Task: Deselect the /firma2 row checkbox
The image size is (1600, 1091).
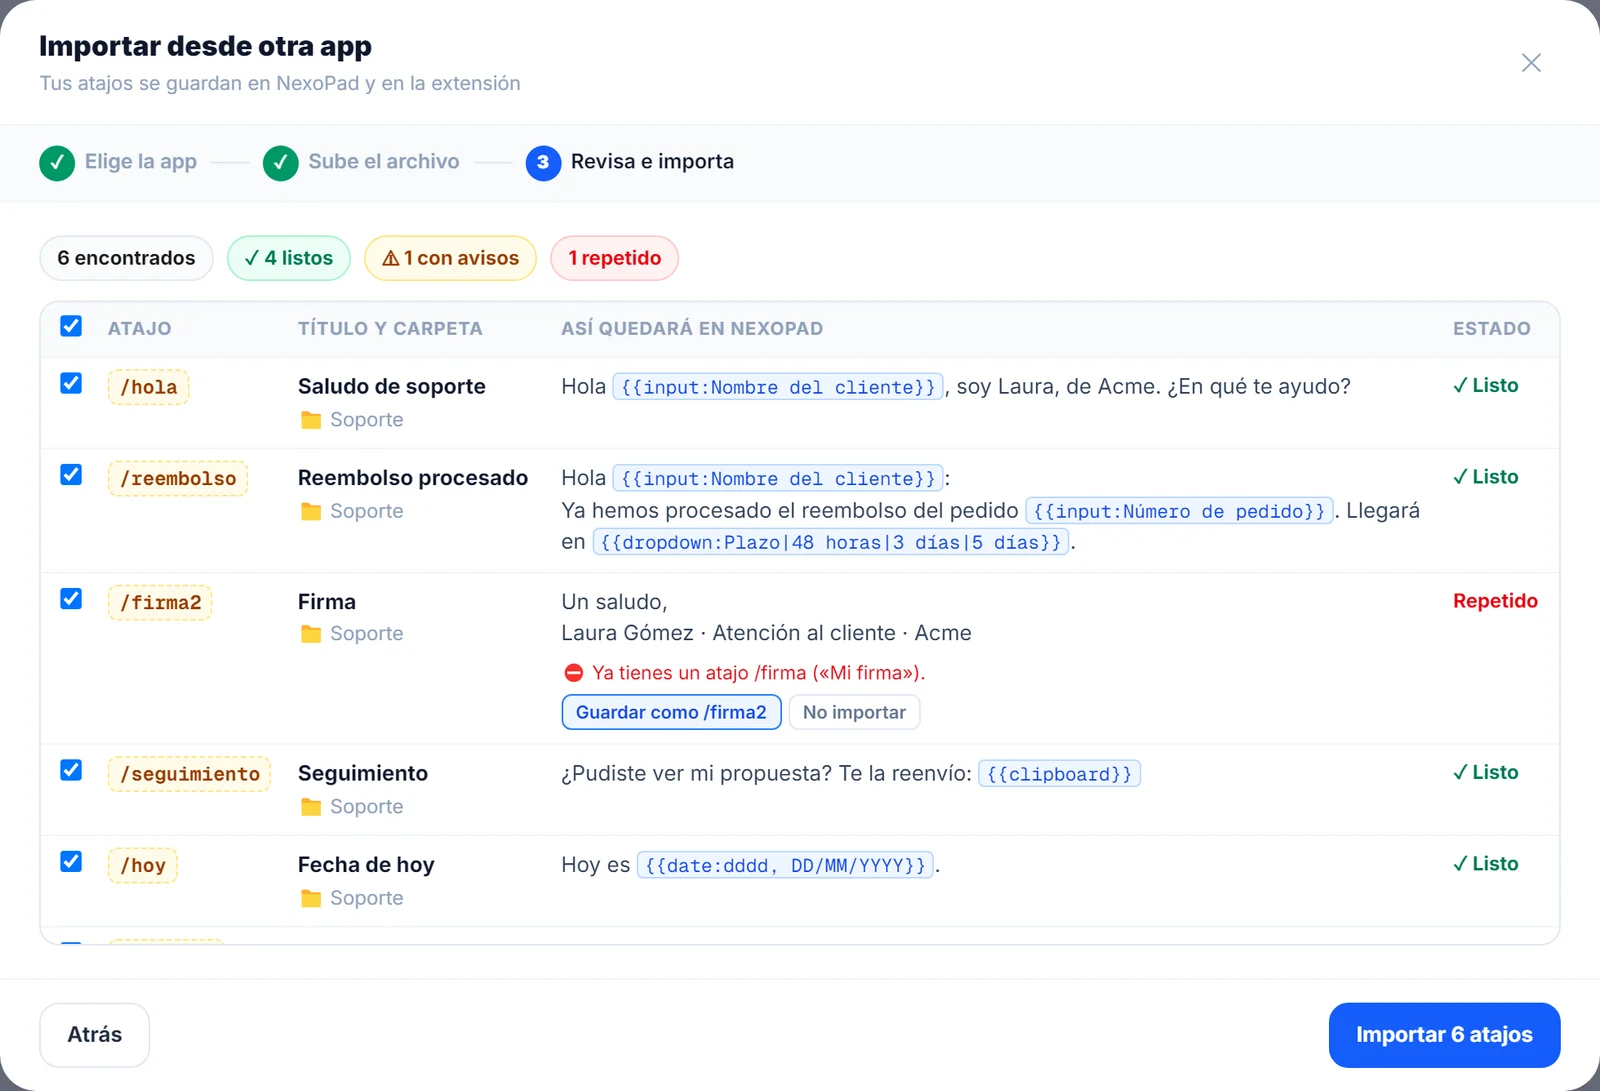Action: coord(71,598)
